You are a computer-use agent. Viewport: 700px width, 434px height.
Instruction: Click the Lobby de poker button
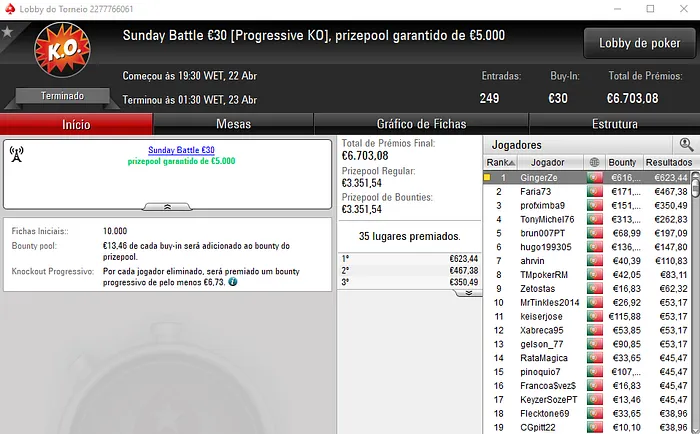[639, 43]
